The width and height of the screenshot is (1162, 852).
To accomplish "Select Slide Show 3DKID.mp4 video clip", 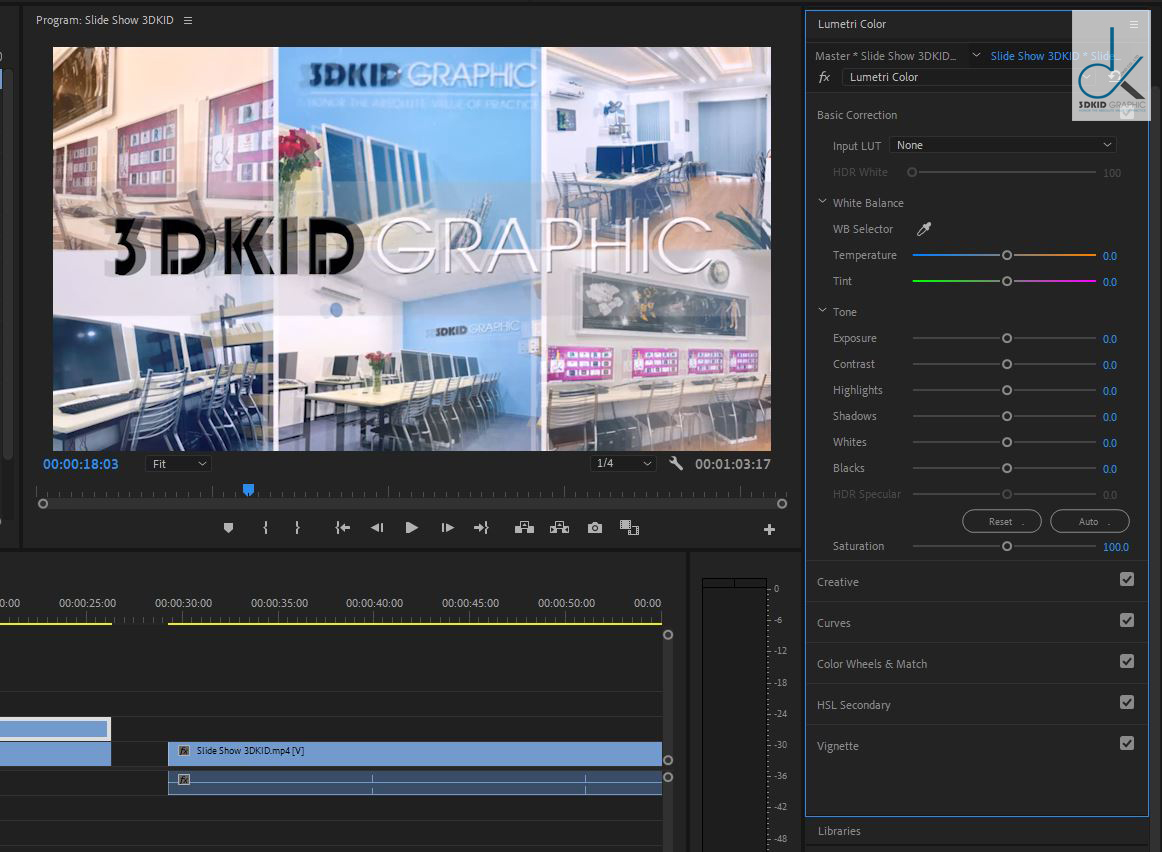I will pyautogui.click(x=415, y=753).
